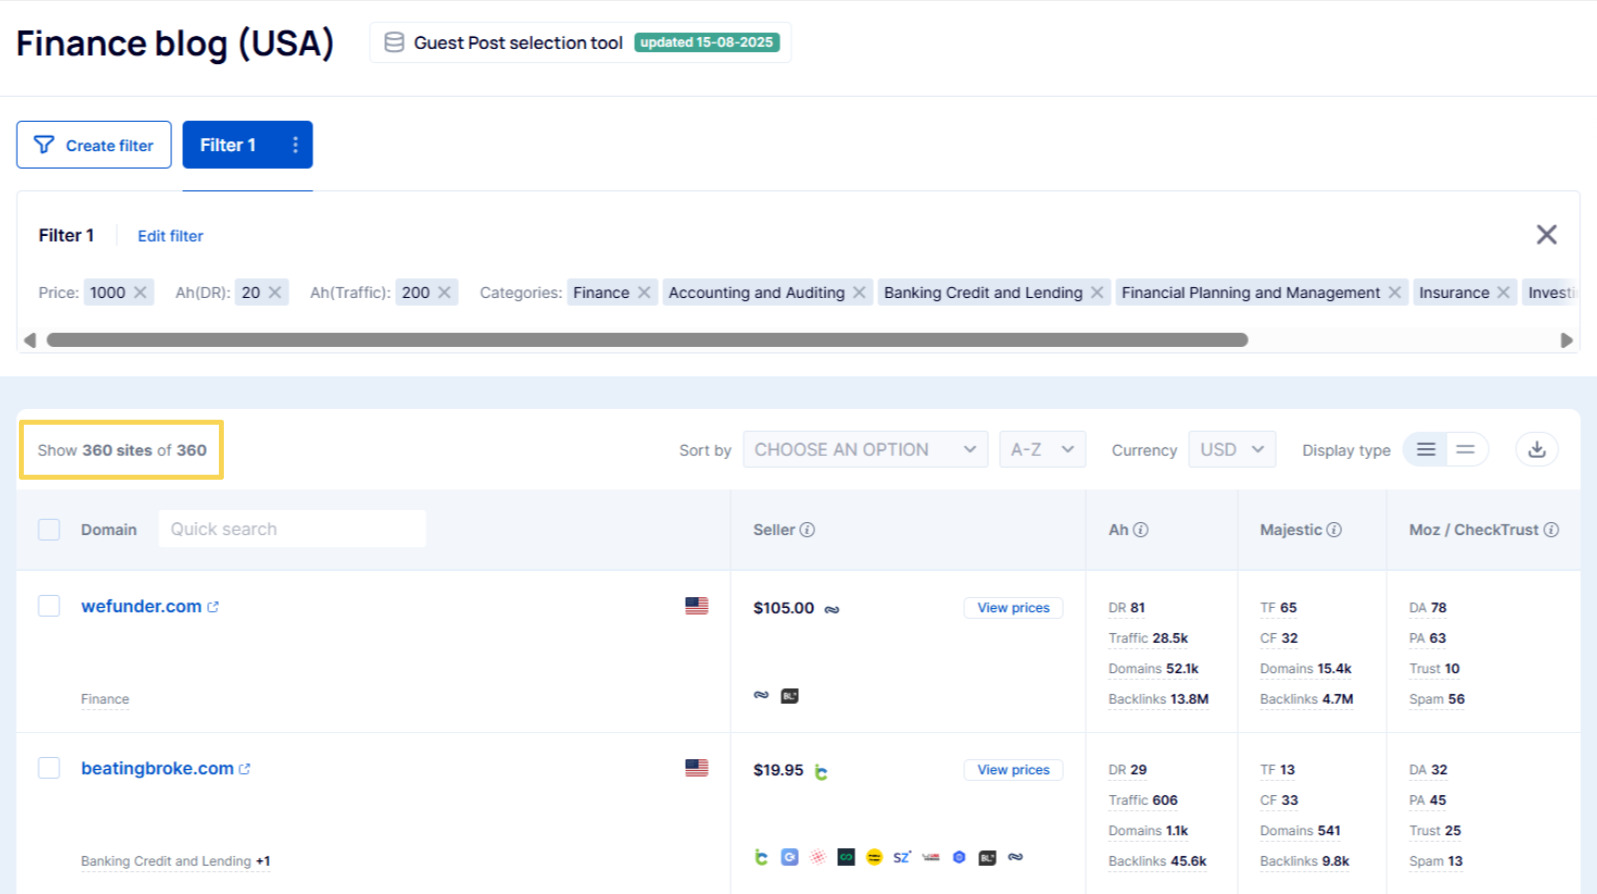This screenshot has height=894, width=1597.
Task: Remove the Price 1000 filter chip
Action: point(140,292)
